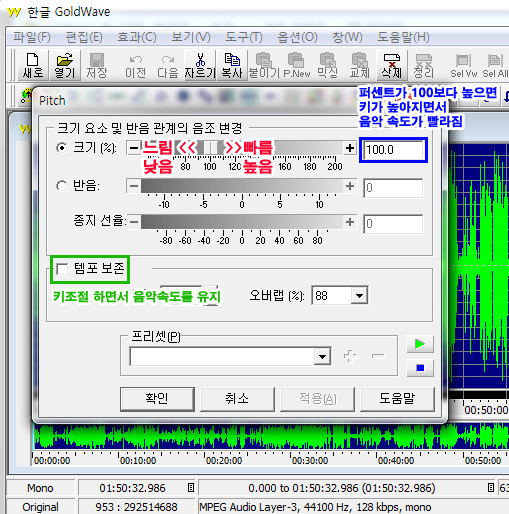
Task: Click the 반음 value input field
Action: pos(393,188)
